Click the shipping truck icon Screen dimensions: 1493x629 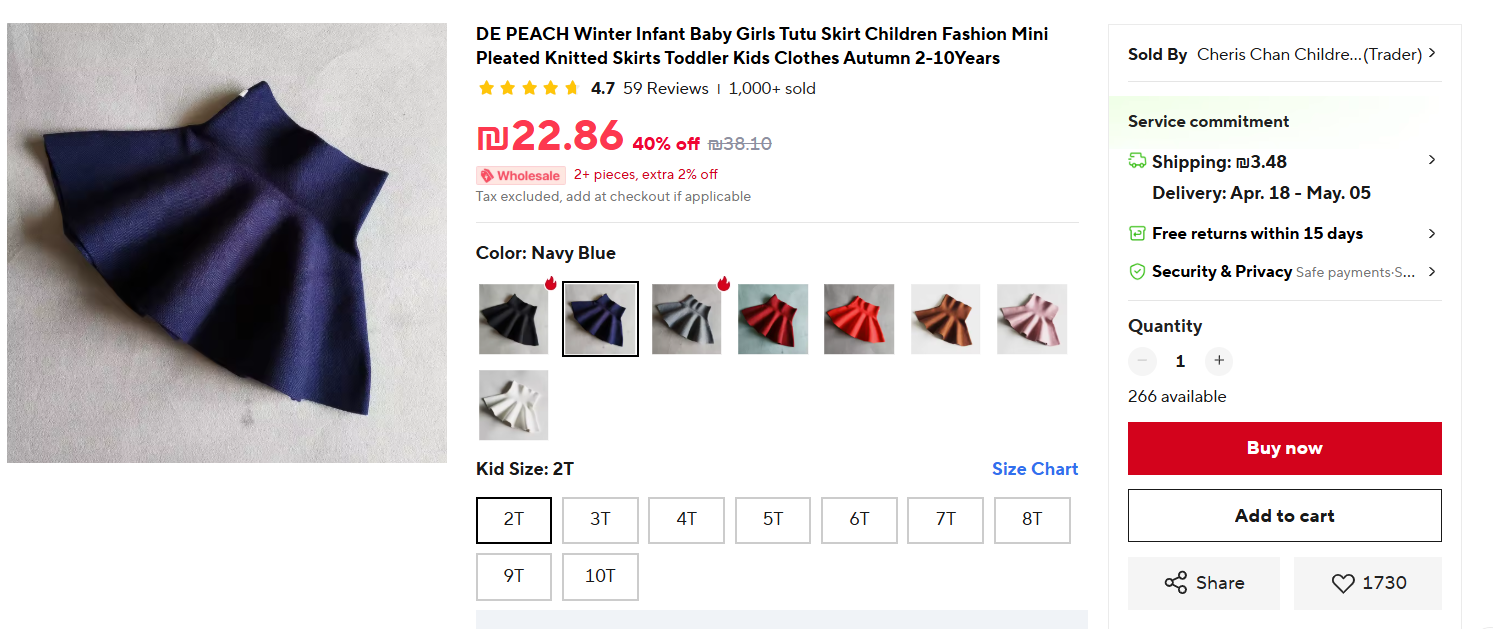point(1137,161)
